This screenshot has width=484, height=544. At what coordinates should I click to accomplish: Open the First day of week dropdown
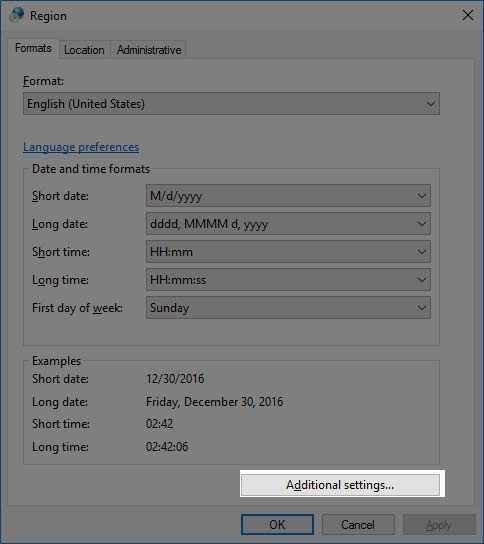[288, 308]
